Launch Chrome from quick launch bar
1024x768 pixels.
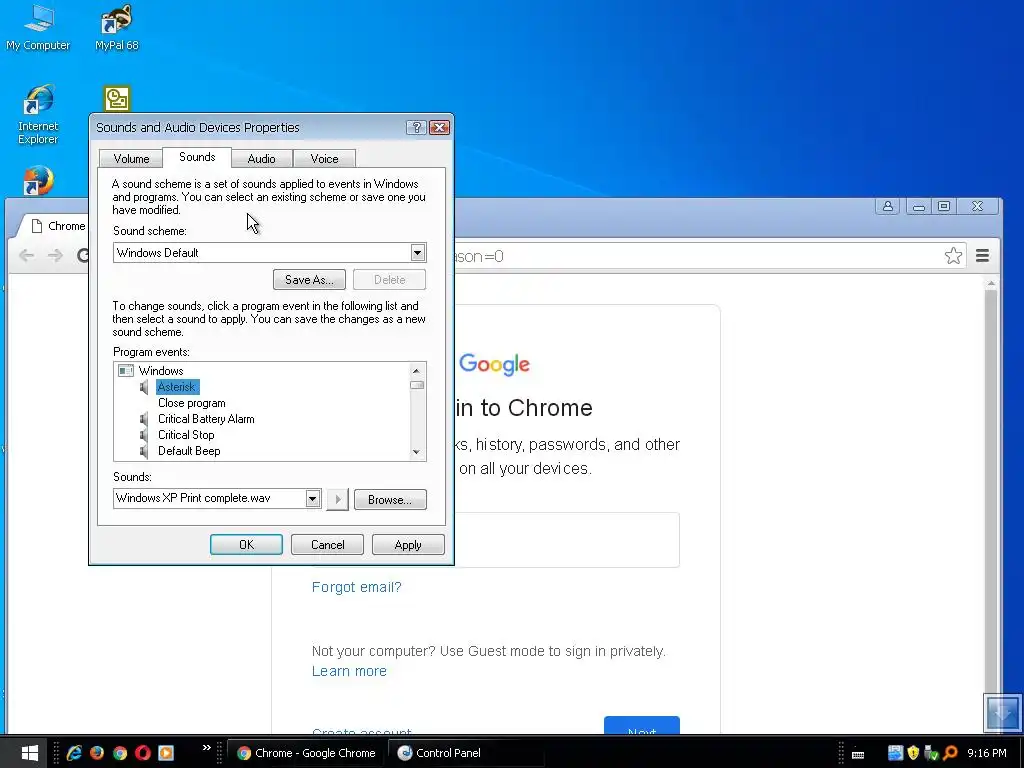120,753
